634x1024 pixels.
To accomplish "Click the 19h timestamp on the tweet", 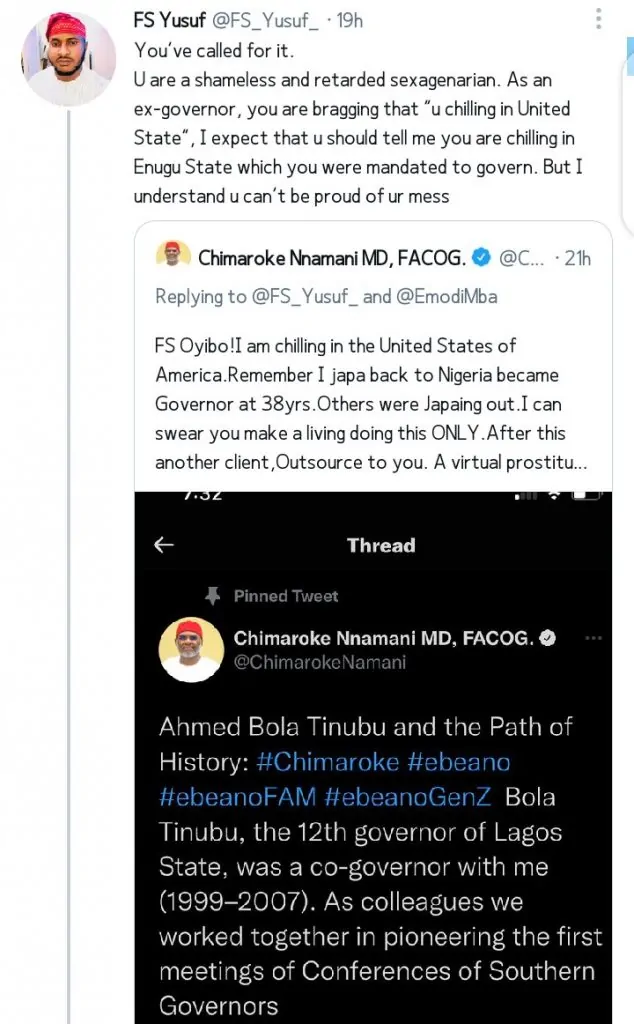I will click(352, 20).
